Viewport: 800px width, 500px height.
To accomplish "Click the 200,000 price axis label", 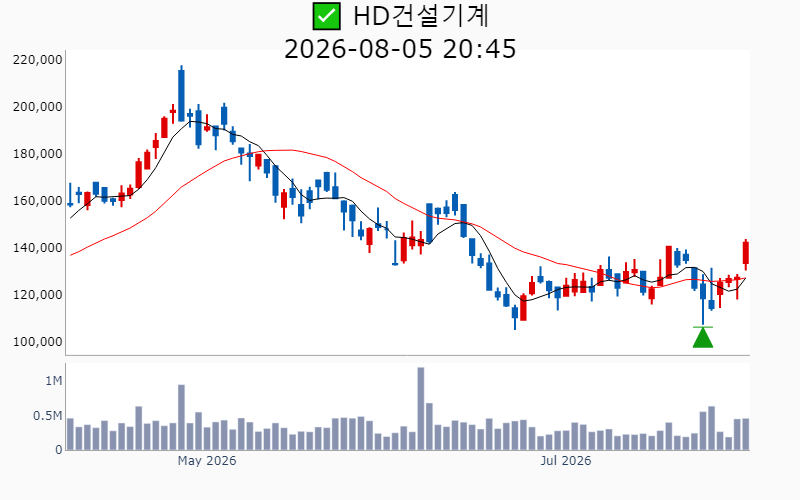I will (37, 107).
